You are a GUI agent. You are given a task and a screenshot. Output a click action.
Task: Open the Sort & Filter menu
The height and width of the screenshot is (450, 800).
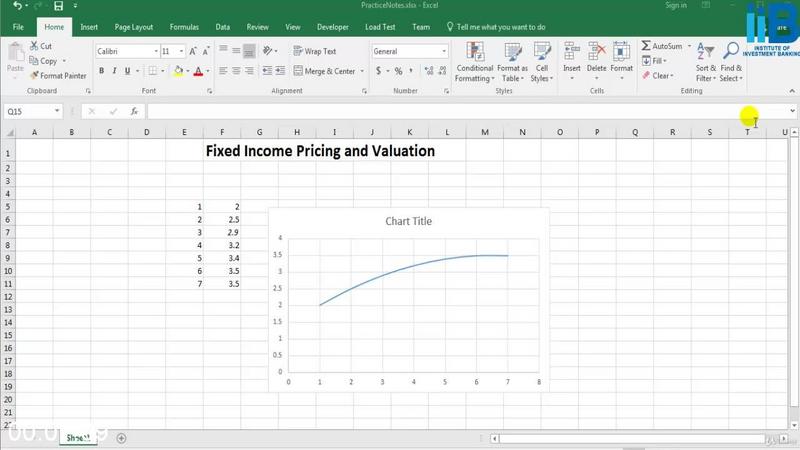(x=706, y=62)
